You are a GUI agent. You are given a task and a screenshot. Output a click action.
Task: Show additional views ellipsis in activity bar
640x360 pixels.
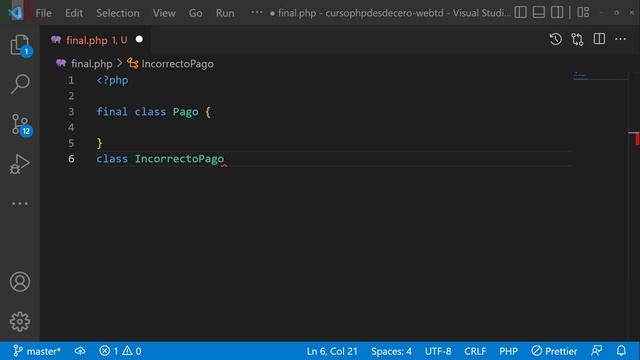tap(20, 203)
